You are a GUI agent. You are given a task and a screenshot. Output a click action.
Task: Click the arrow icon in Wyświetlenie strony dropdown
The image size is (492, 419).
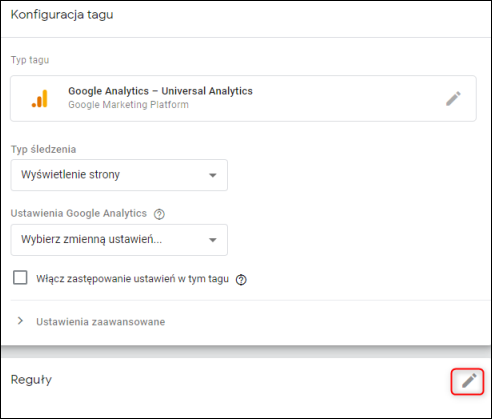click(x=213, y=175)
